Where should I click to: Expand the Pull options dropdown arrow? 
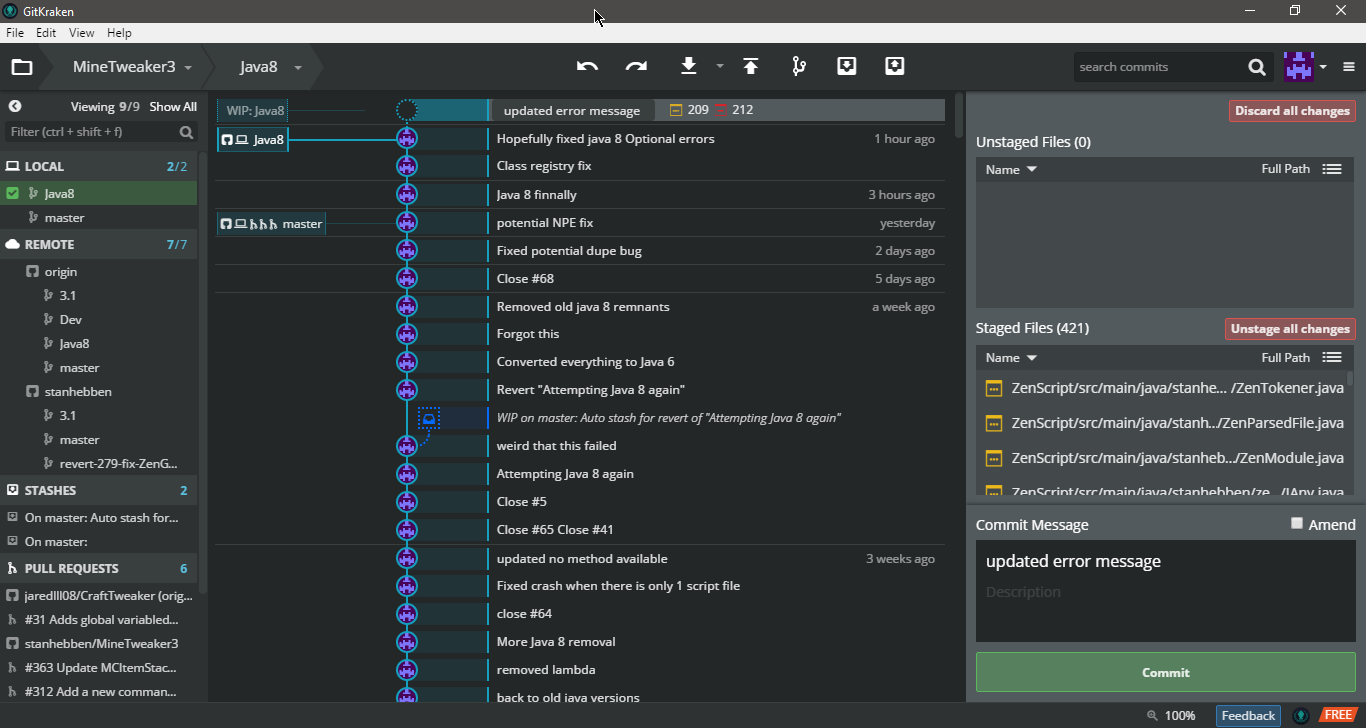tap(719, 67)
